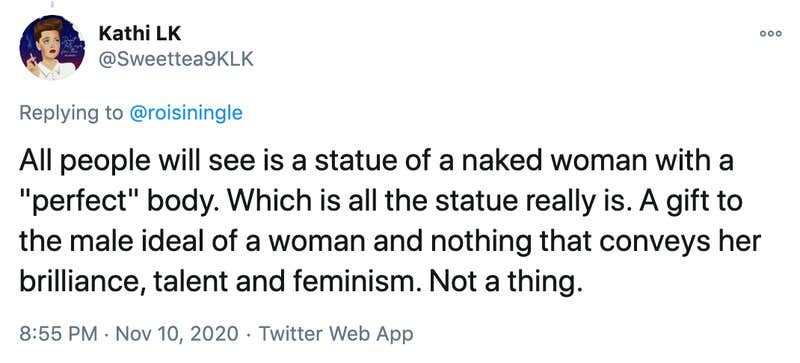
Task: Click the display name Kathi LK
Action: tap(139, 34)
